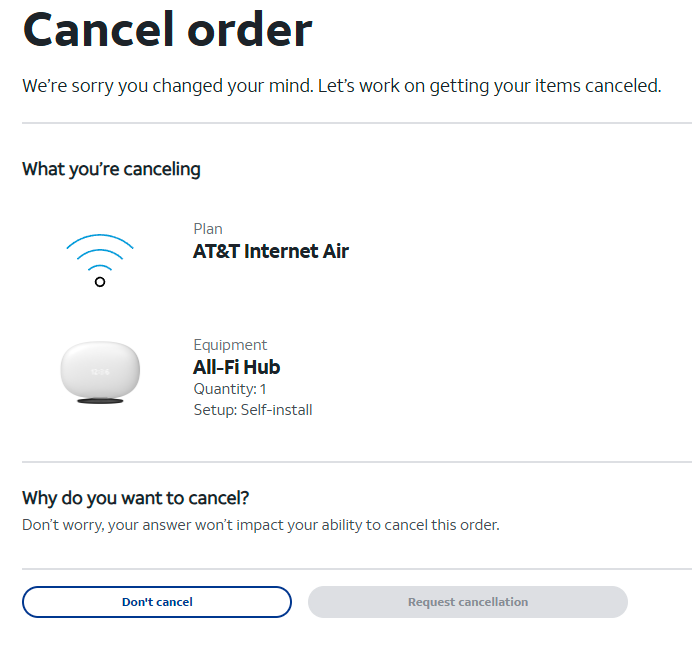Viewport: 692px width, 651px height.
Task: Click the We're sorry you changed your mind text
Action: (342, 86)
